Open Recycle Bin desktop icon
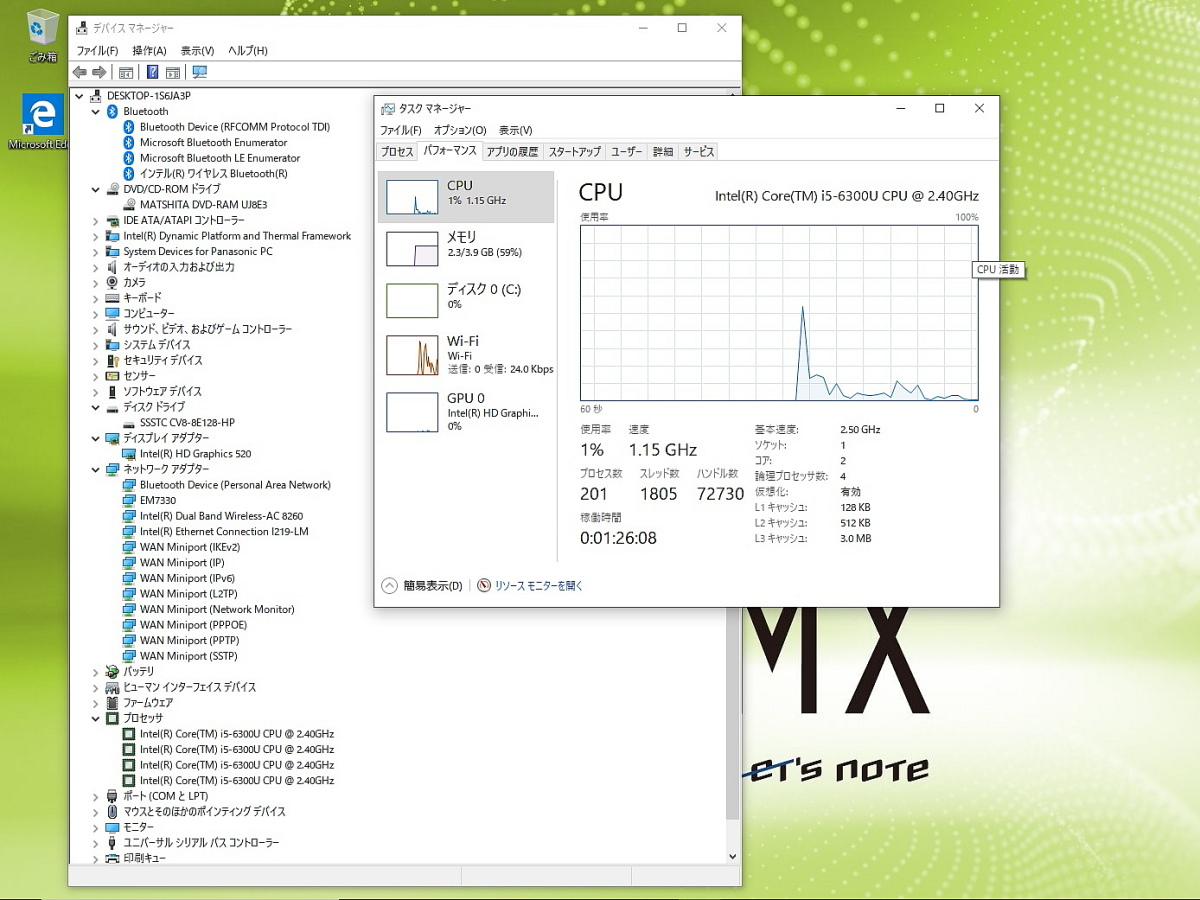This screenshot has height=900, width=1200. [42, 35]
